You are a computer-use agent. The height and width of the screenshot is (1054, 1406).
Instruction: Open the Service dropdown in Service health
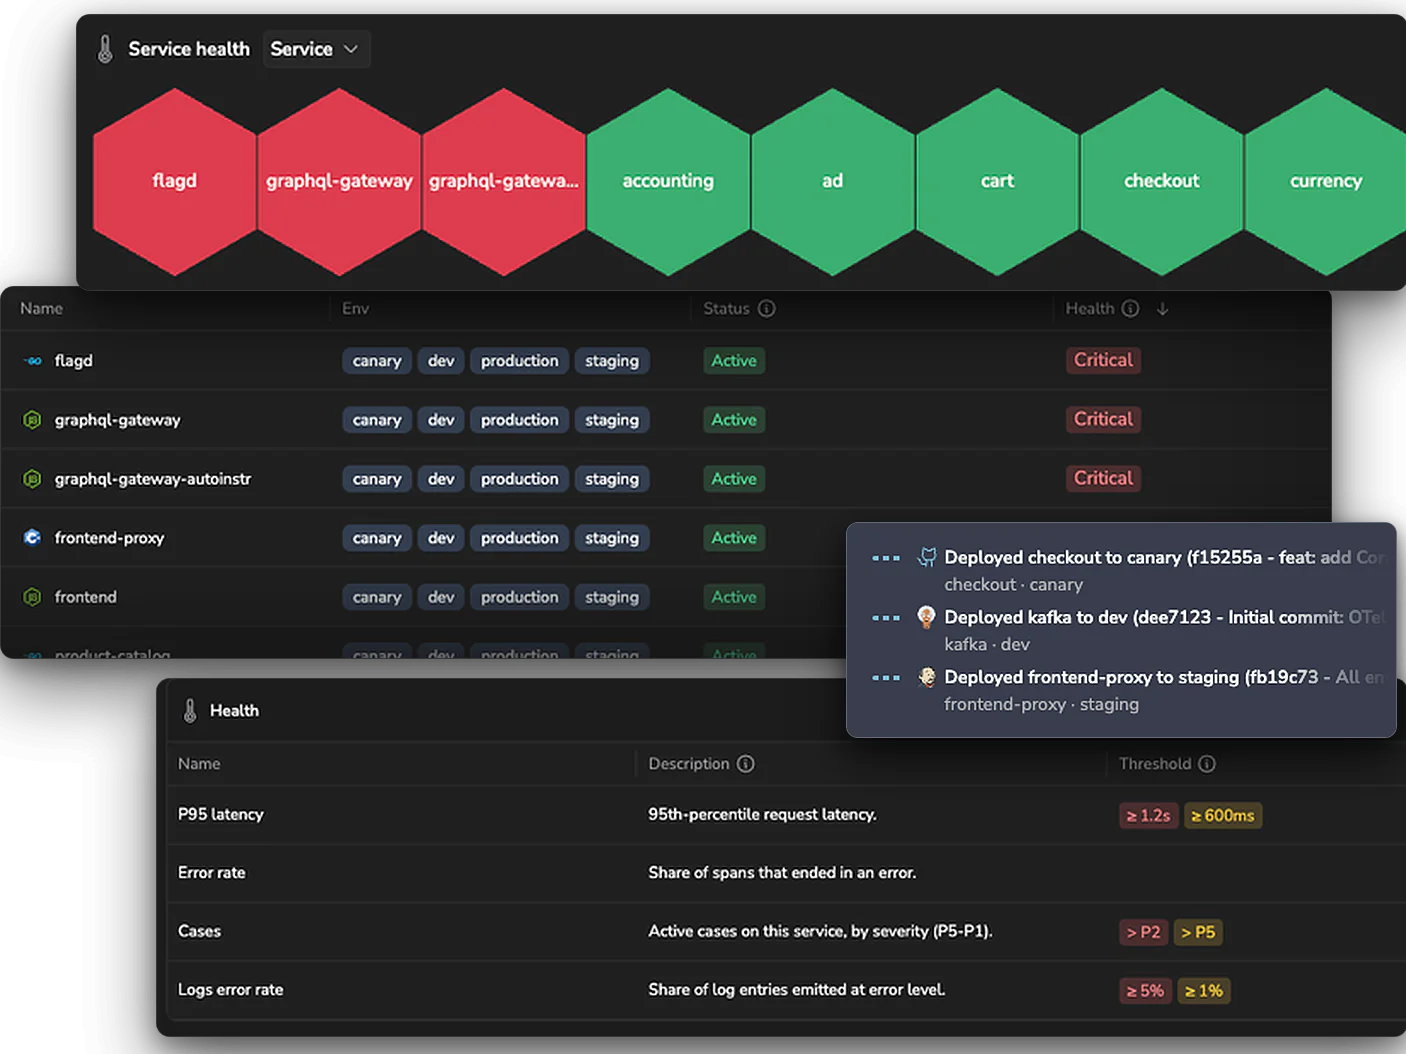[316, 49]
